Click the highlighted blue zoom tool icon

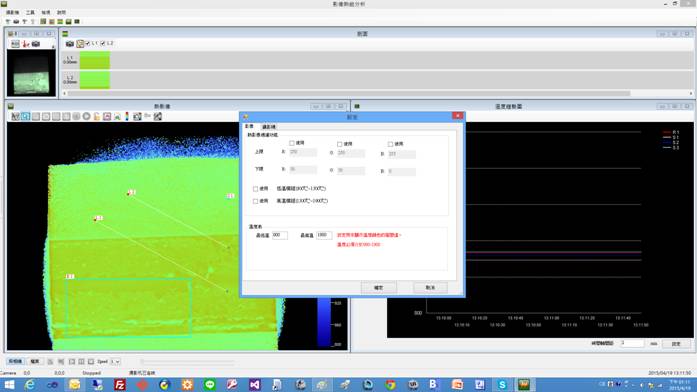point(26,116)
